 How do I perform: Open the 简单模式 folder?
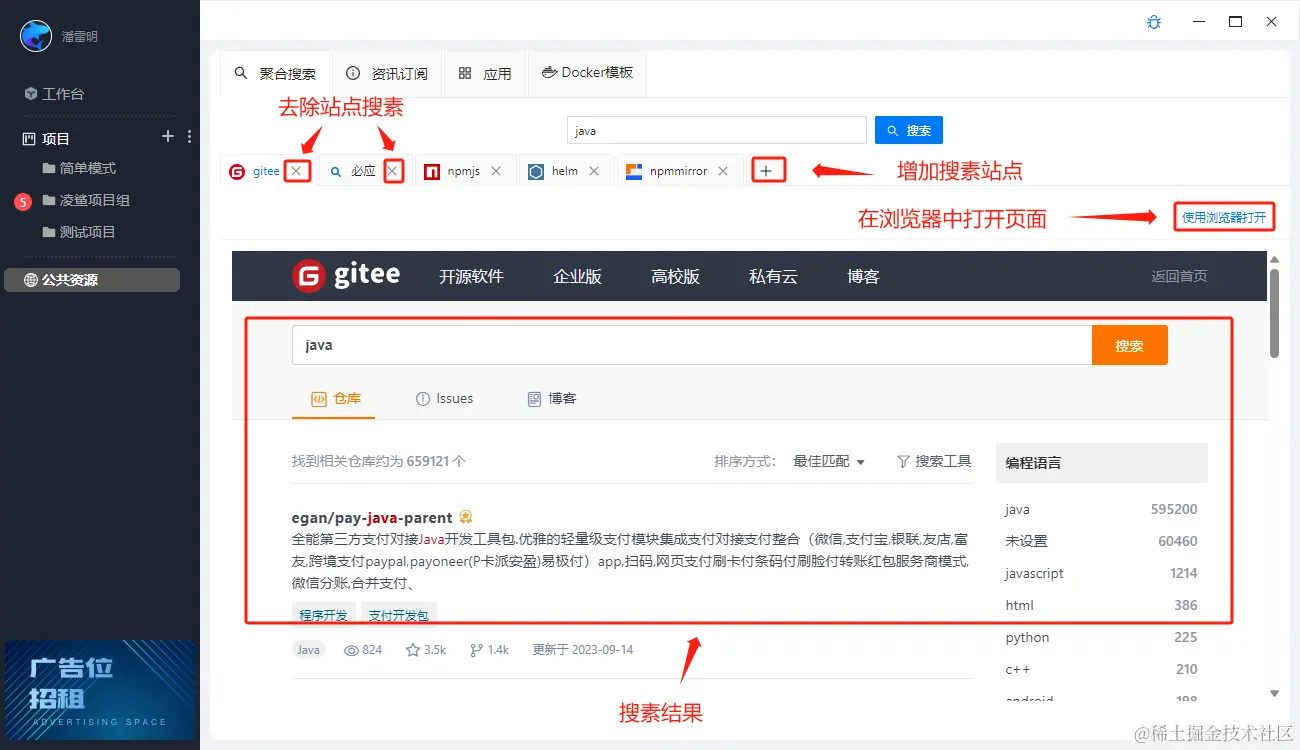(79, 168)
